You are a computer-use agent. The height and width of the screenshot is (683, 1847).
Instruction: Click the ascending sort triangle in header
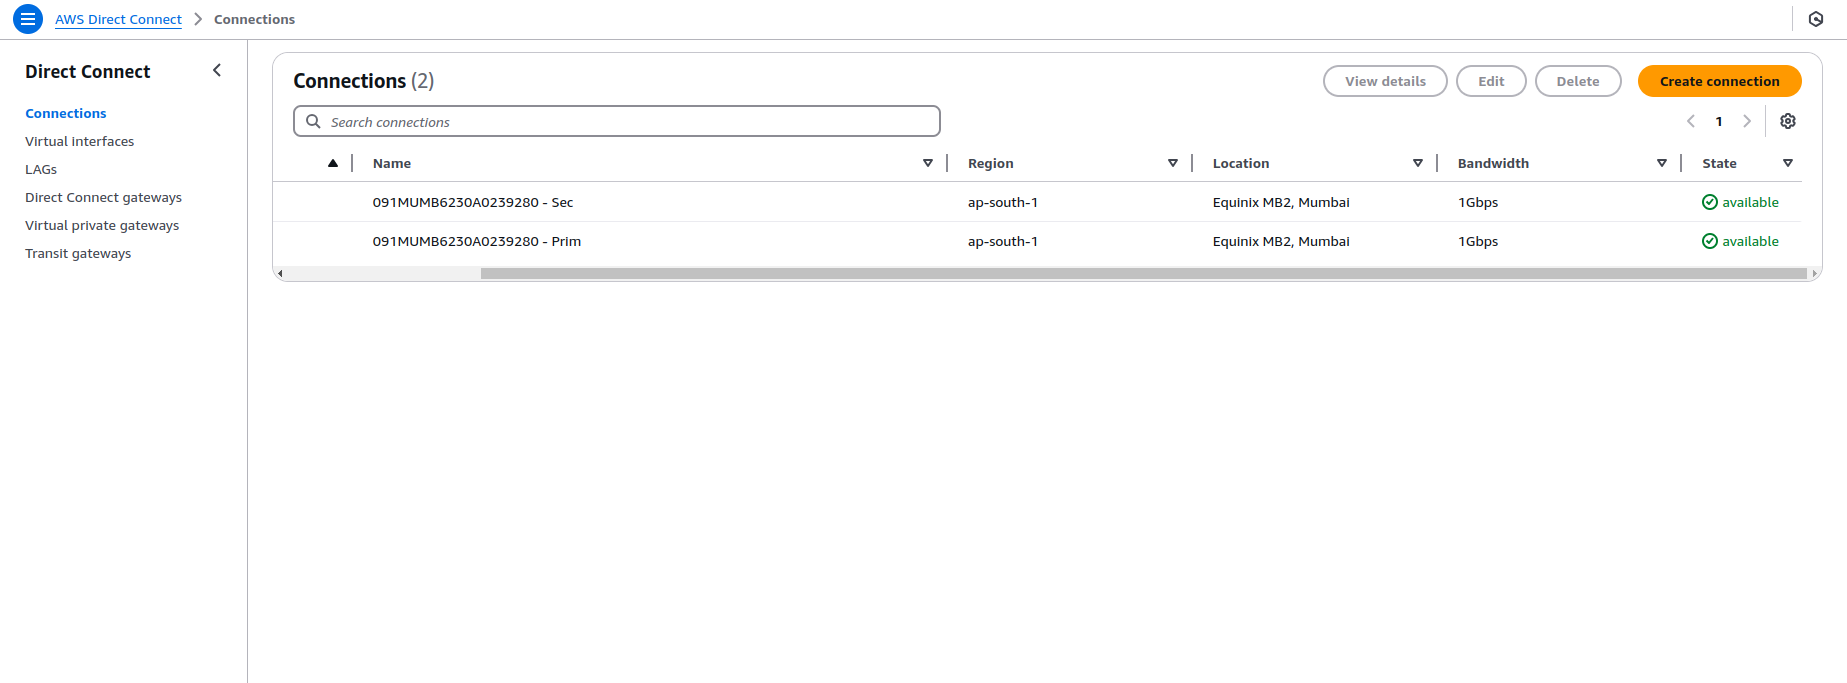(x=333, y=163)
